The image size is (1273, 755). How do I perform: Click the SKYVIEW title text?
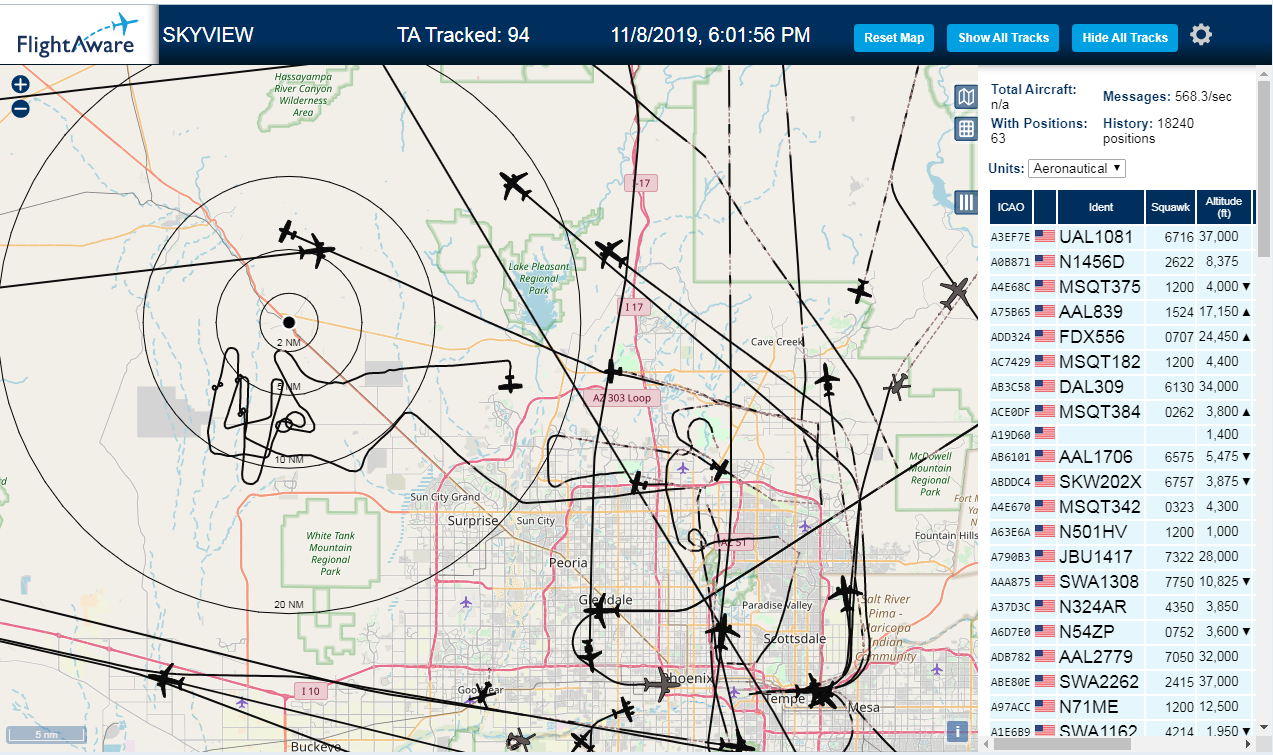208,35
